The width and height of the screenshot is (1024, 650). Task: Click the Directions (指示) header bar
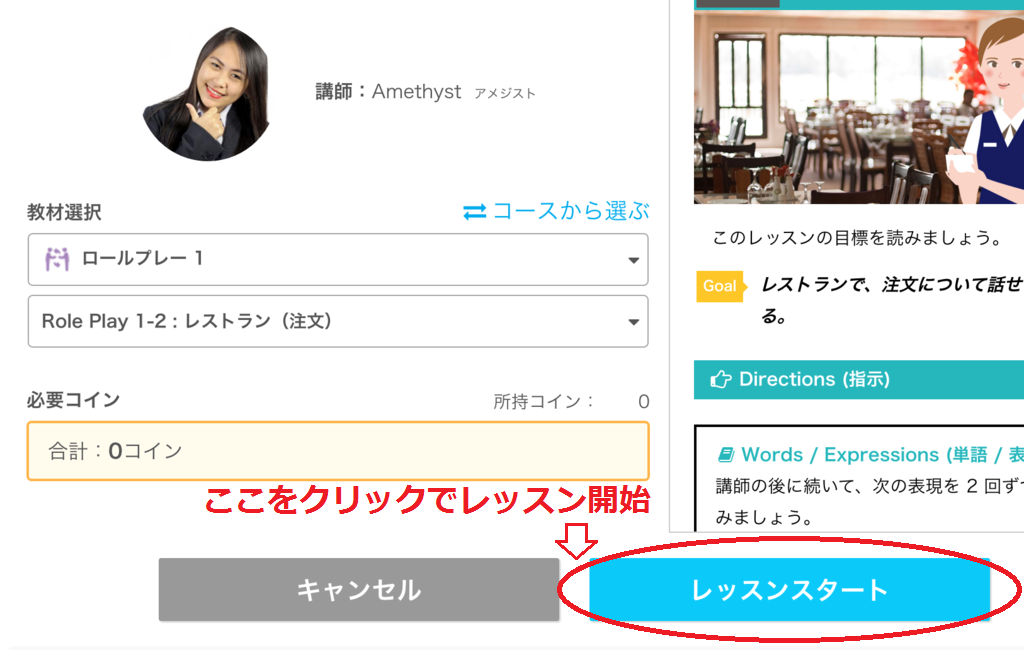click(x=859, y=380)
